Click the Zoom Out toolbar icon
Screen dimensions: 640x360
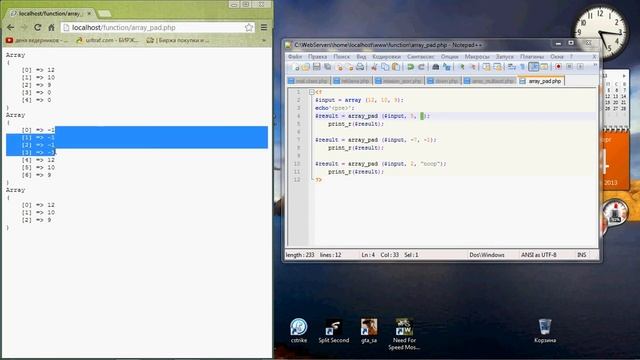[x=473, y=67]
